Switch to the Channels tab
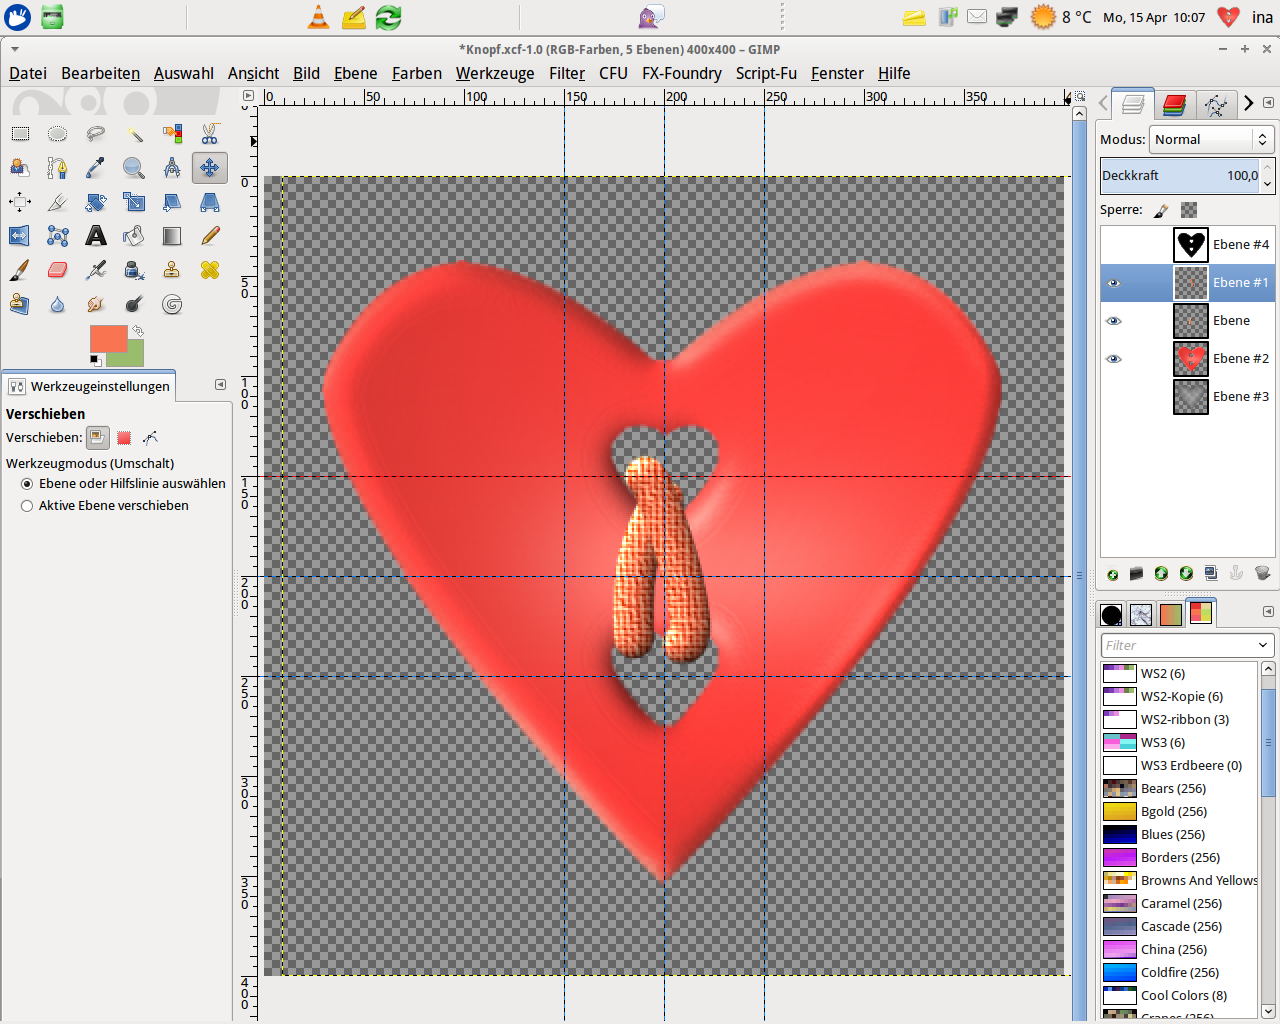This screenshot has height=1024, width=1280. pyautogui.click(x=1174, y=104)
